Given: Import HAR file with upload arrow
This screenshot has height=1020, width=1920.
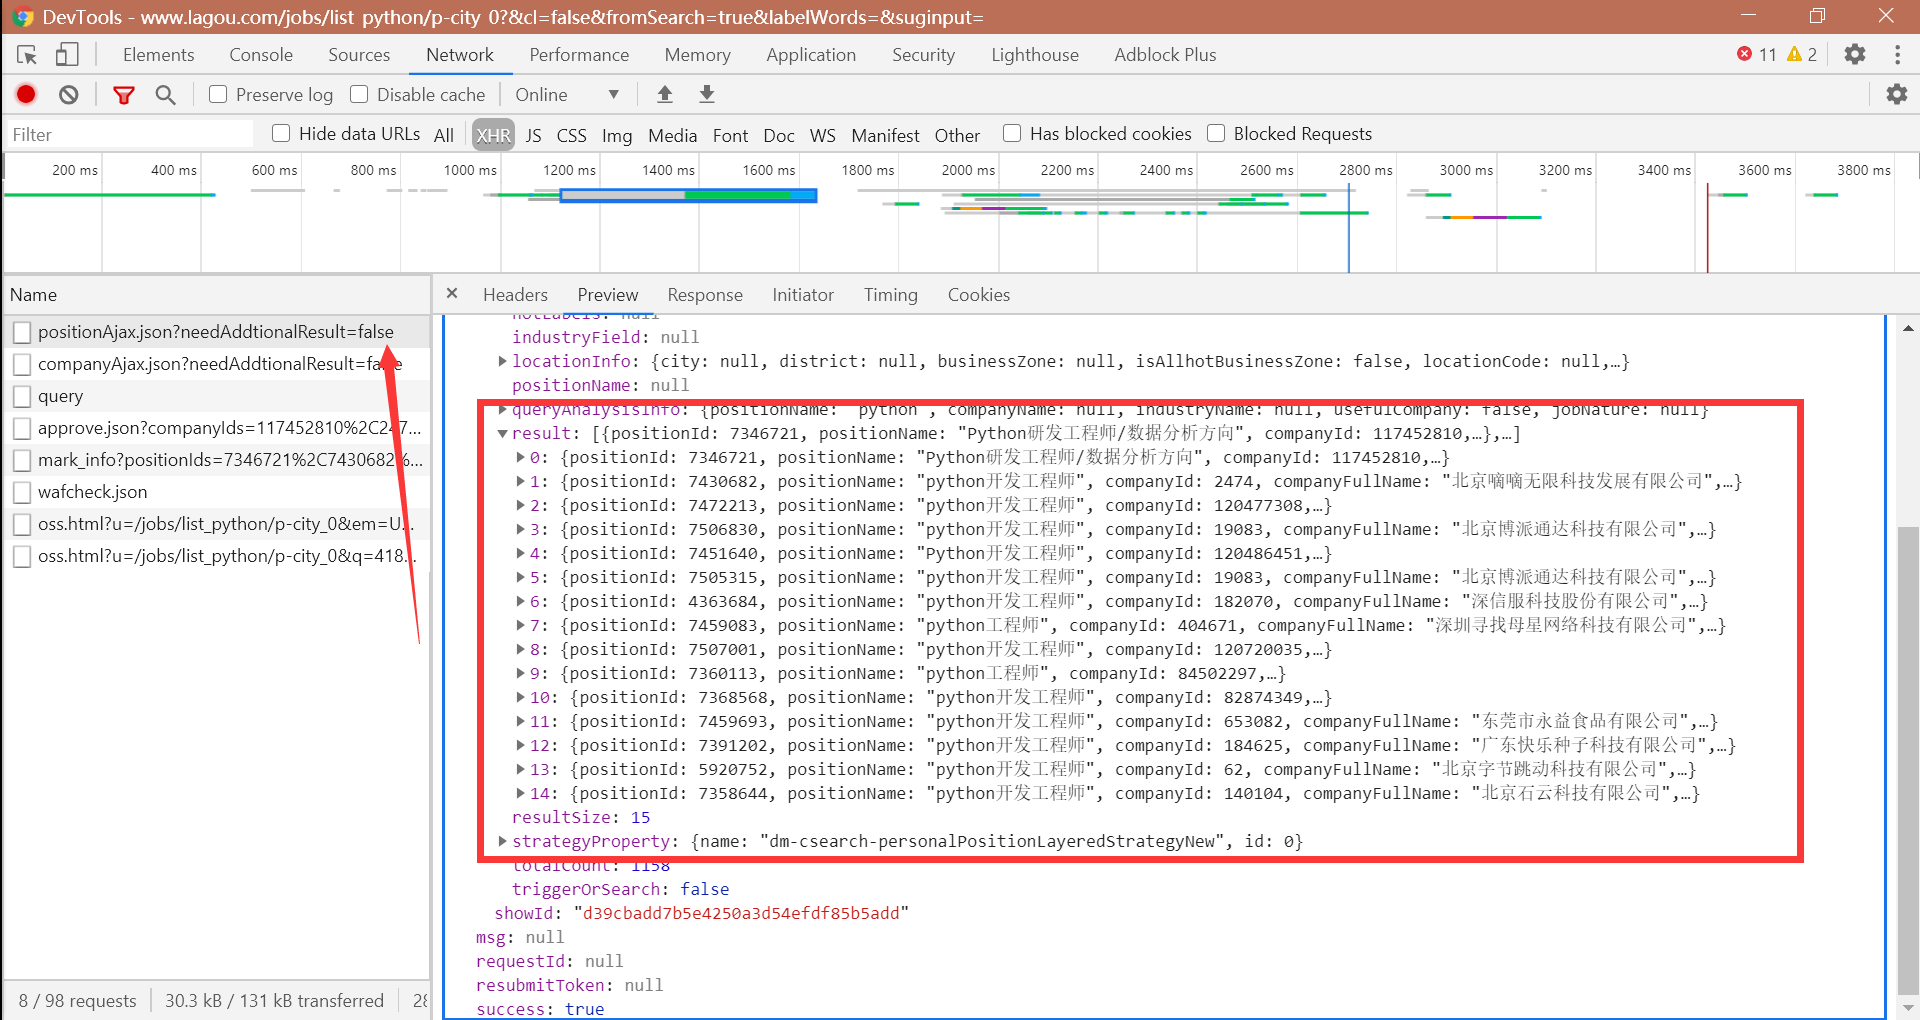Looking at the screenshot, I should tap(664, 95).
